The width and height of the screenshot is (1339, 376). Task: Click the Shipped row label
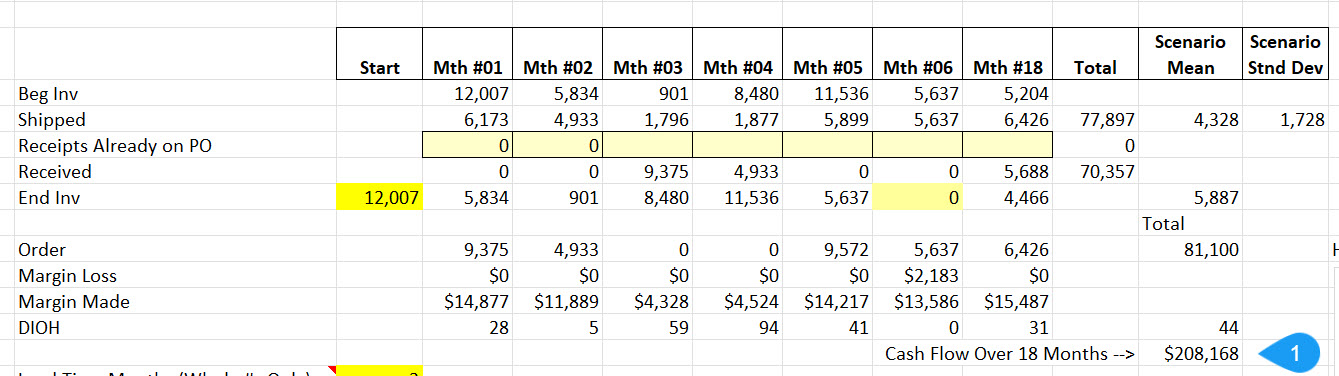click(x=51, y=120)
